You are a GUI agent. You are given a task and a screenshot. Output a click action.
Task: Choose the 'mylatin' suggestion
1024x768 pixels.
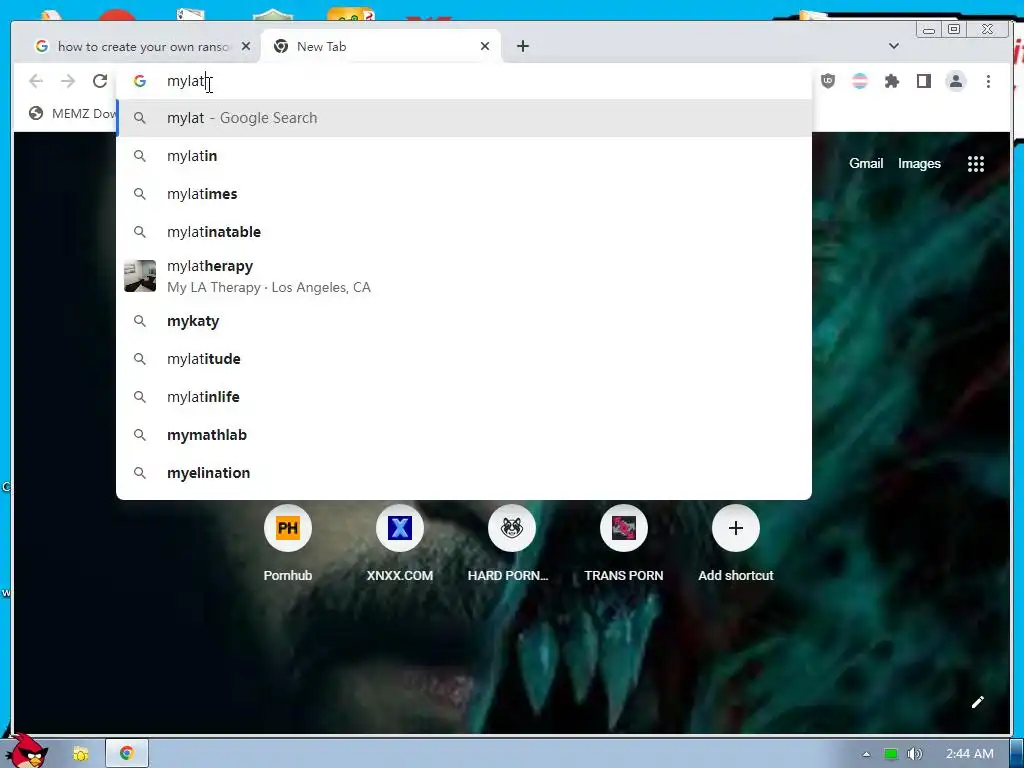click(464, 156)
